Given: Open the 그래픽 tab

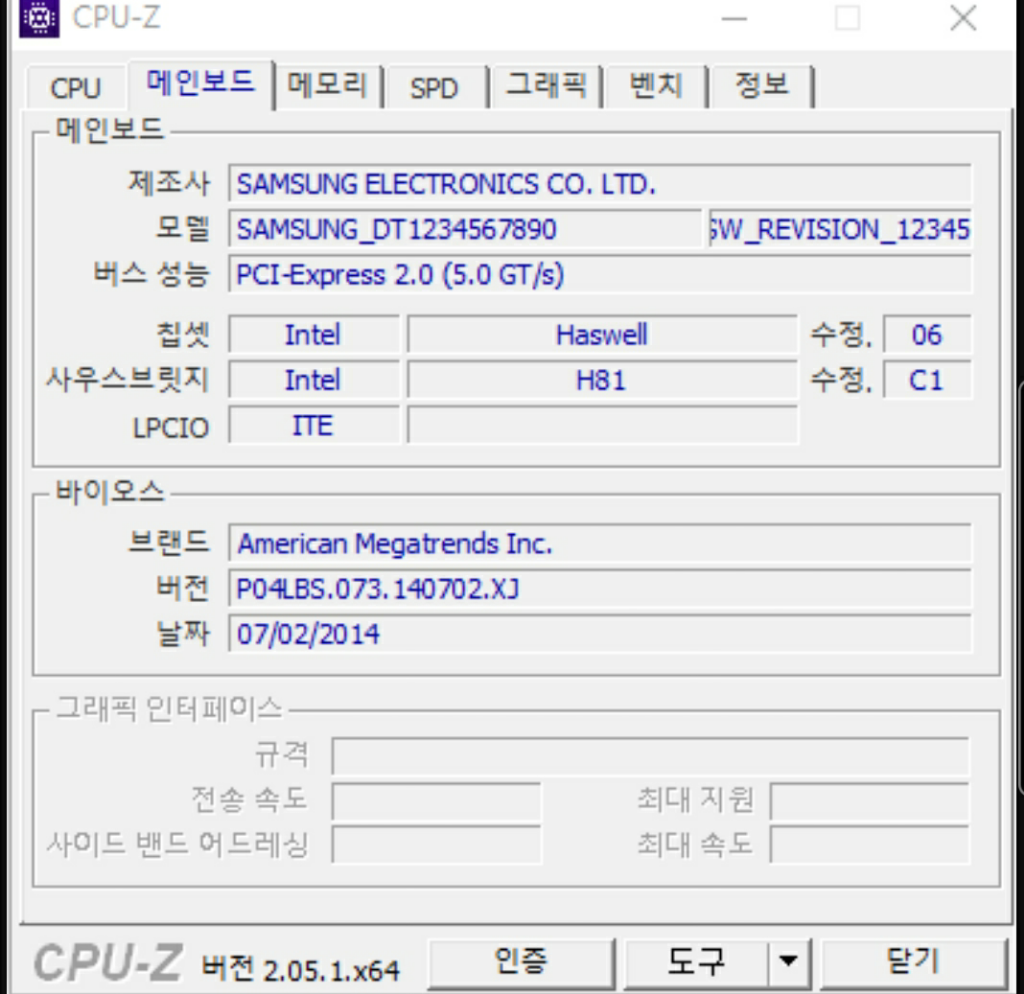Looking at the screenshot, I should coord(545,86).
